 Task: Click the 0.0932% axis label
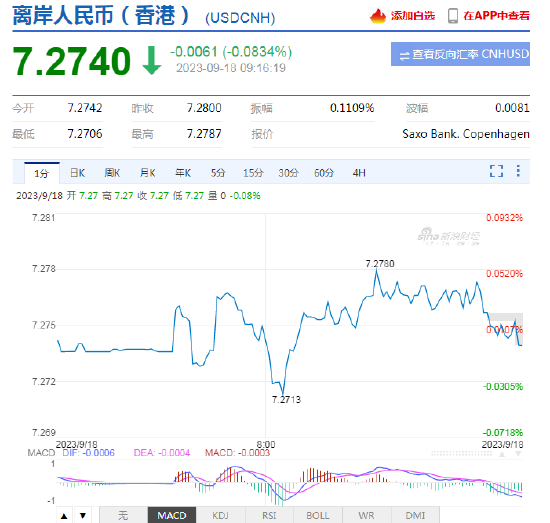(x=504, y=218)
